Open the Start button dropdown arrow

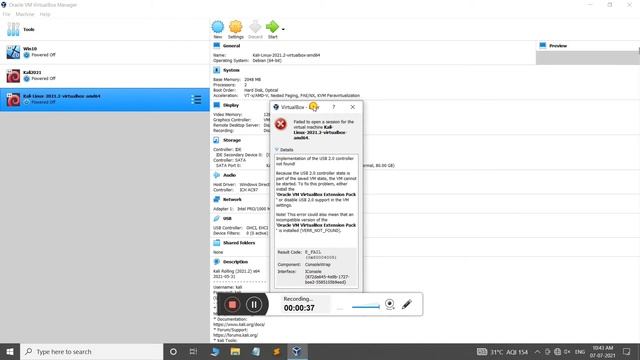click(x=283, y=29)
